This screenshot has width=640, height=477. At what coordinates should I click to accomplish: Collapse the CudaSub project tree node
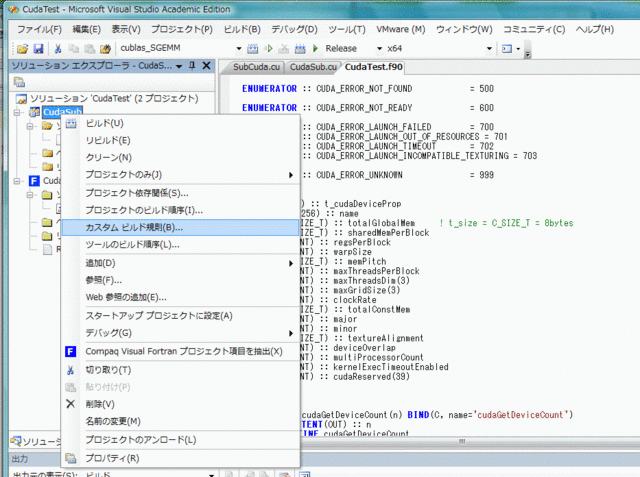17,112
